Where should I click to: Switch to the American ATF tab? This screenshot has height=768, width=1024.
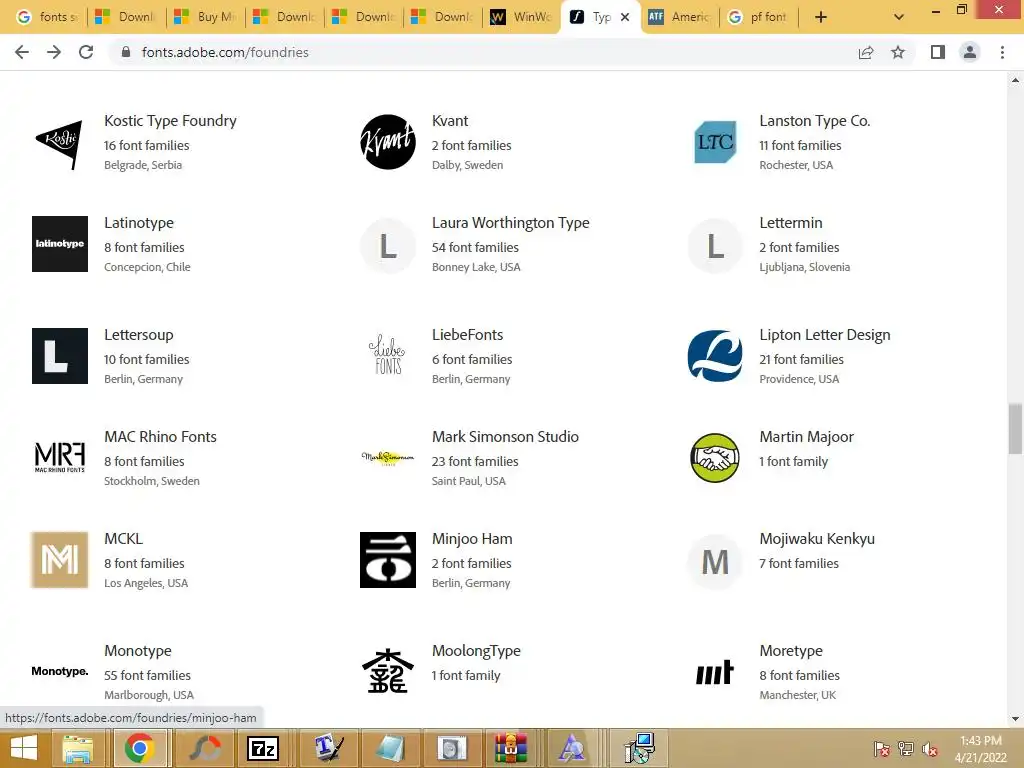pyautogui.click(x=679, y=17)
